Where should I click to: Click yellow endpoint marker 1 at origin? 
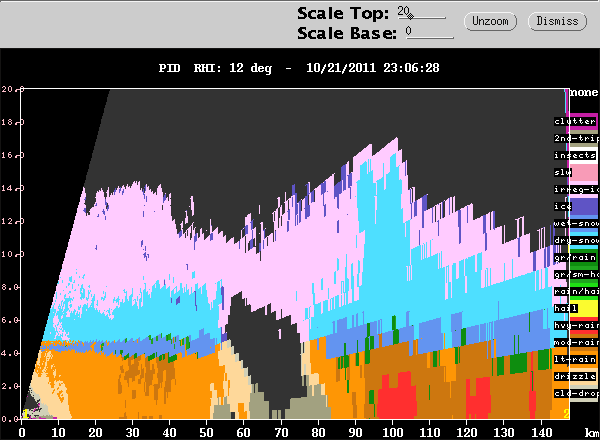pyautogui.click(x=26, y=414)
